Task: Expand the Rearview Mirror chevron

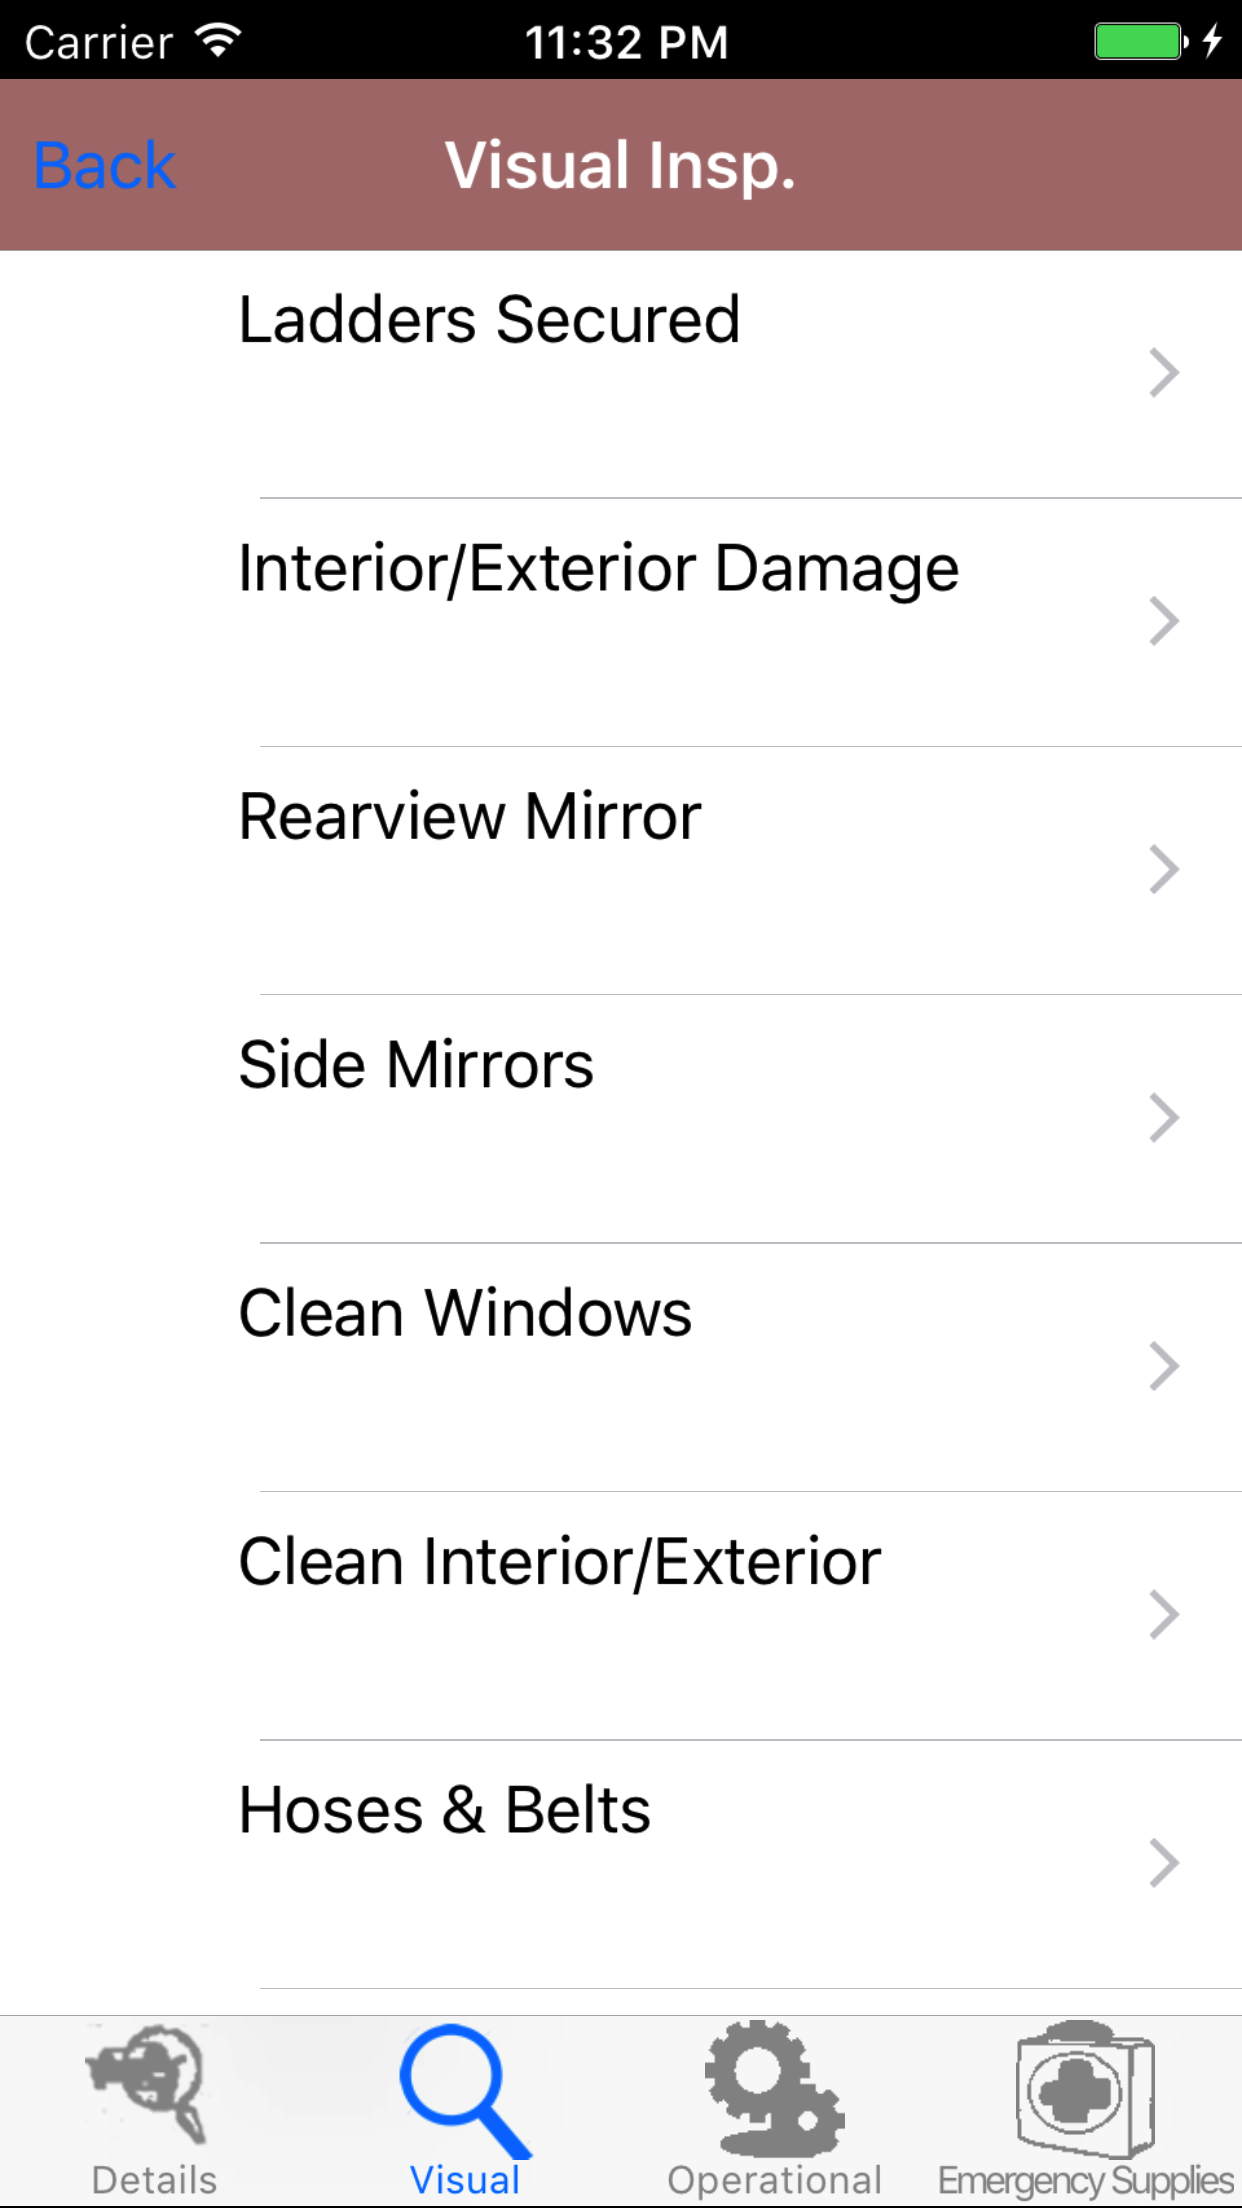Action: tap(1164, 869)
